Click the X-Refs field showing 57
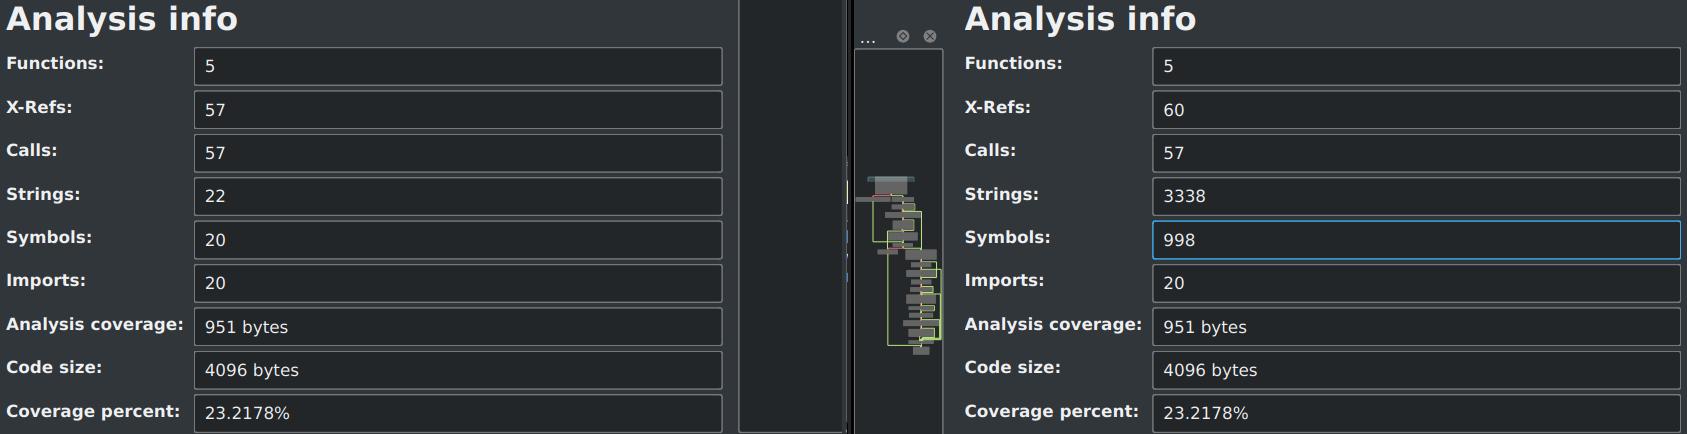1687x434 pixels. 457,110
